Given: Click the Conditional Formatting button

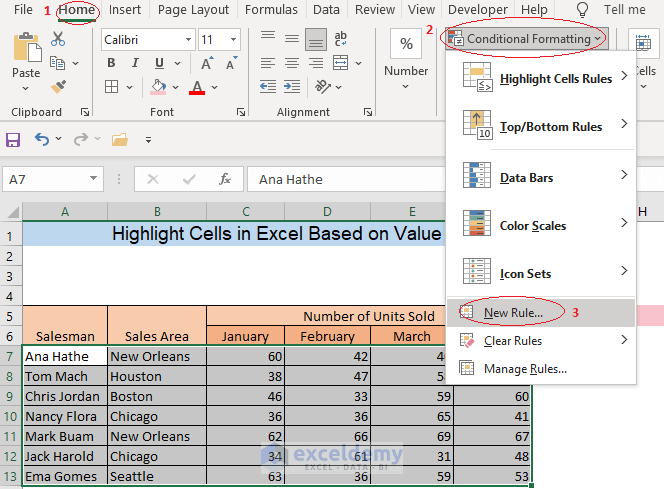Looking at the screenshot, I should [526, 39].
